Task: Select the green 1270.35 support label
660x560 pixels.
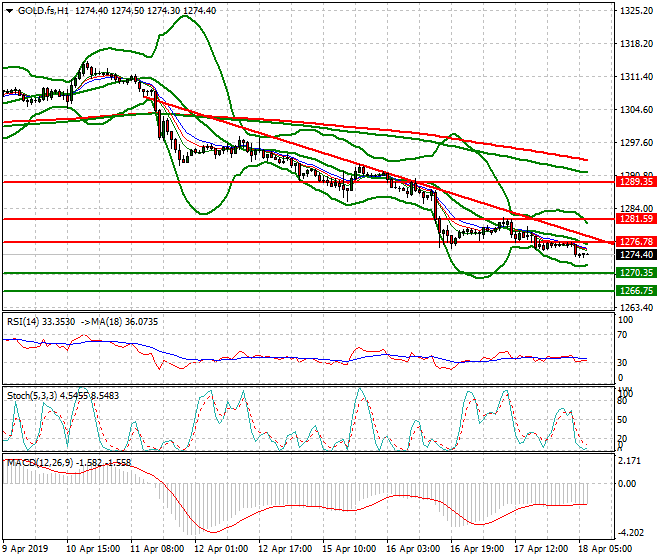Action: (635, 272)
